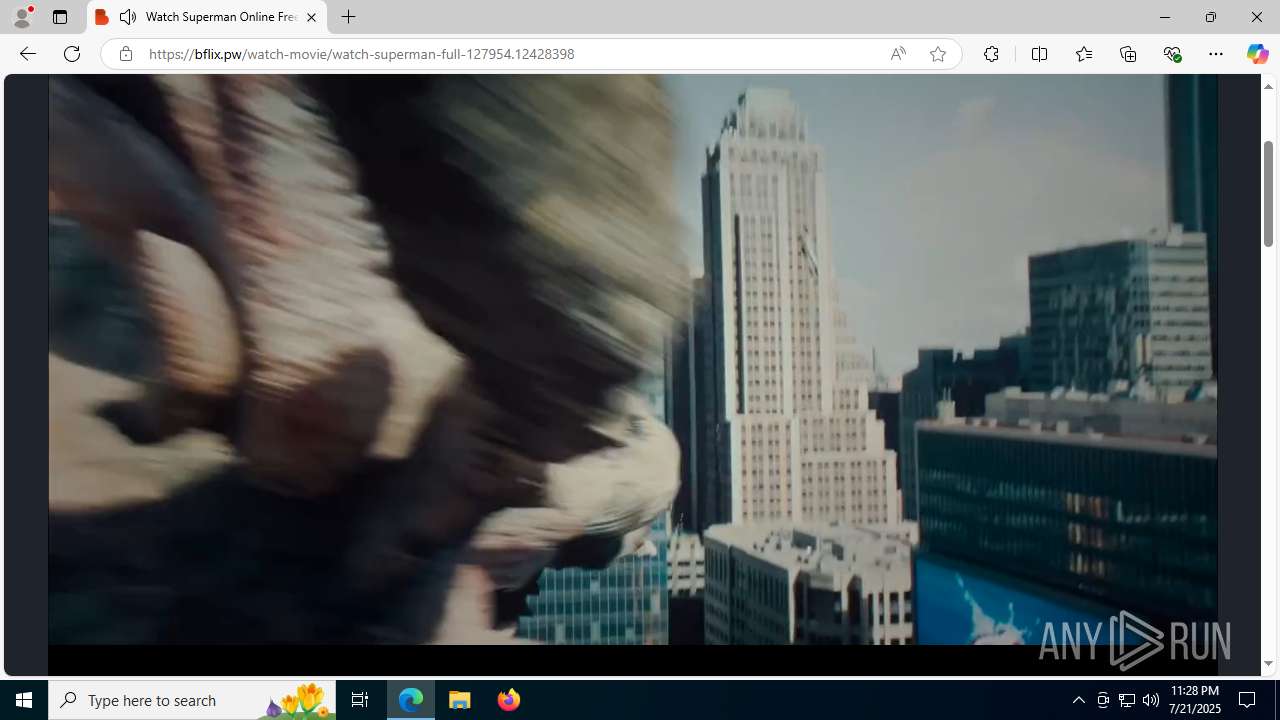Click the movie video player
The width and height of the screenshot is (1280, 720).
coord(633,375)
